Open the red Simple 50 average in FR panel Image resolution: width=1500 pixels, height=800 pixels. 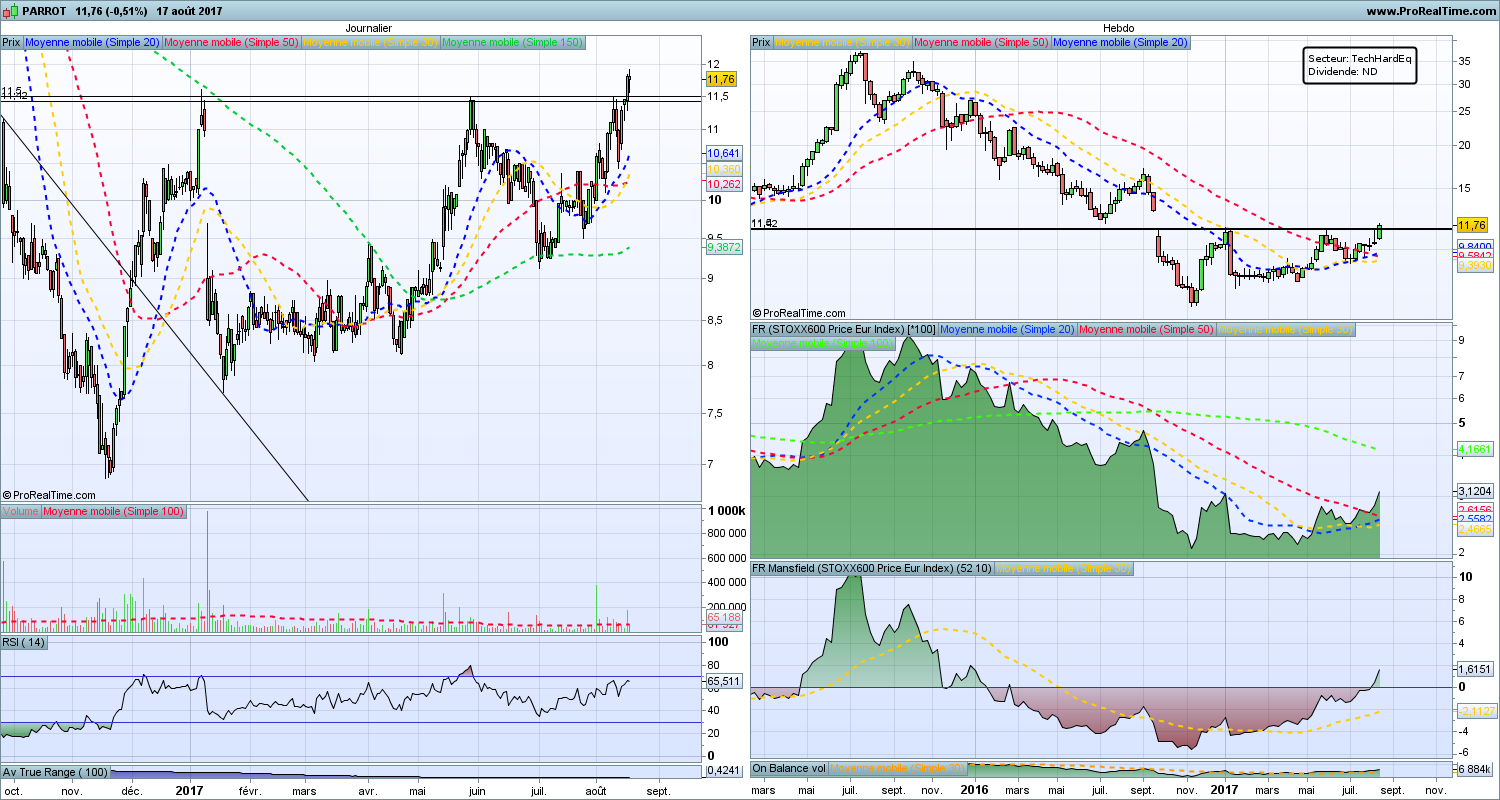click(x=1146, y=329)
